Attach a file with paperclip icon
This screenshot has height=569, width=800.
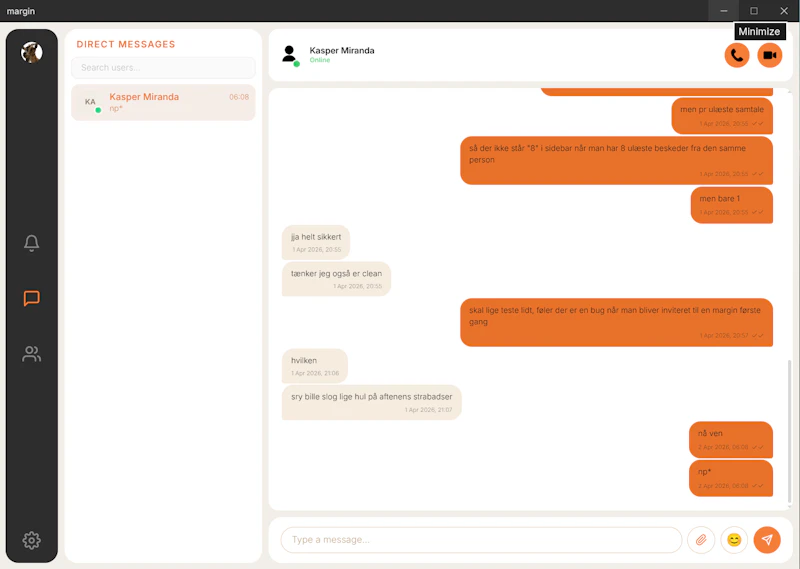pyautogui.click(x=701, y=539)
